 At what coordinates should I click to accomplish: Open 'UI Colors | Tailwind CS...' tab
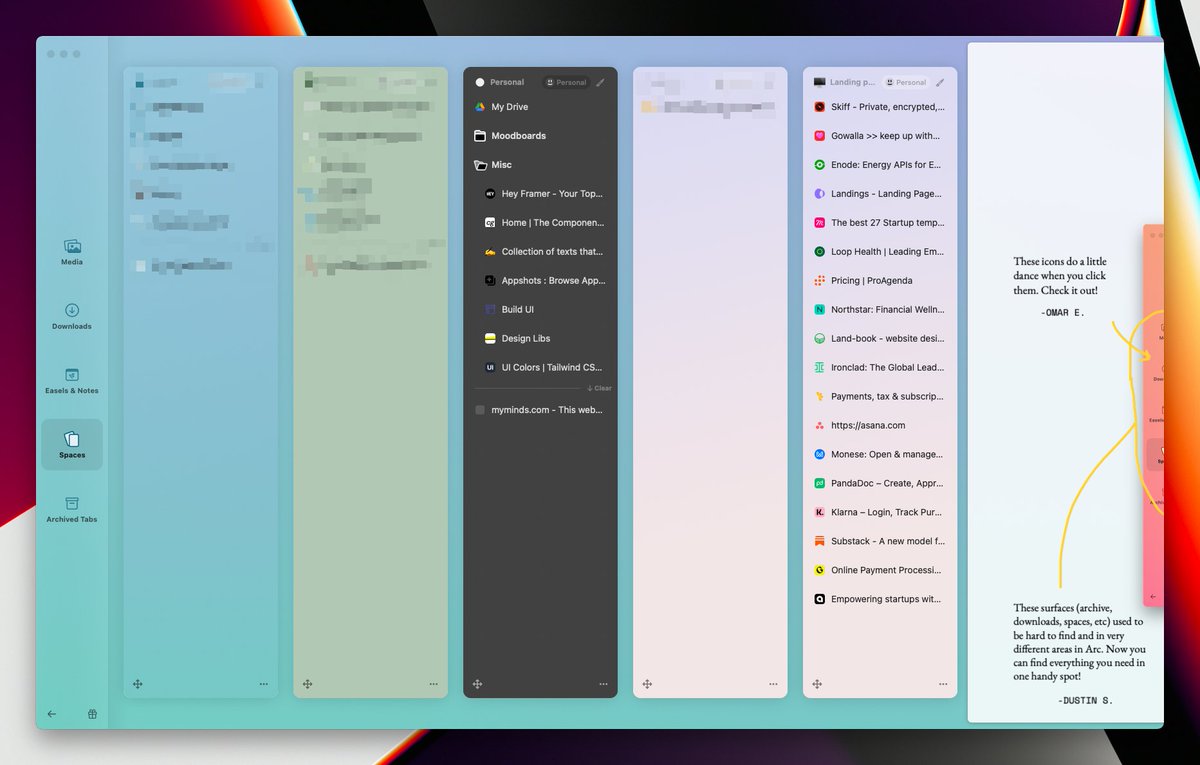[x=545, y=368]
